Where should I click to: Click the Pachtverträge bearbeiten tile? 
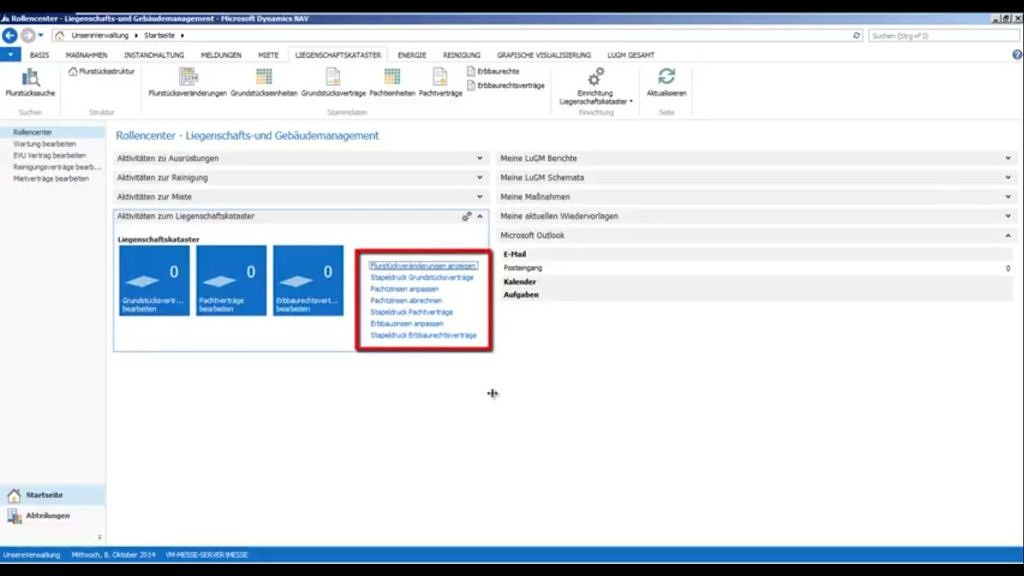pos(231,280)
